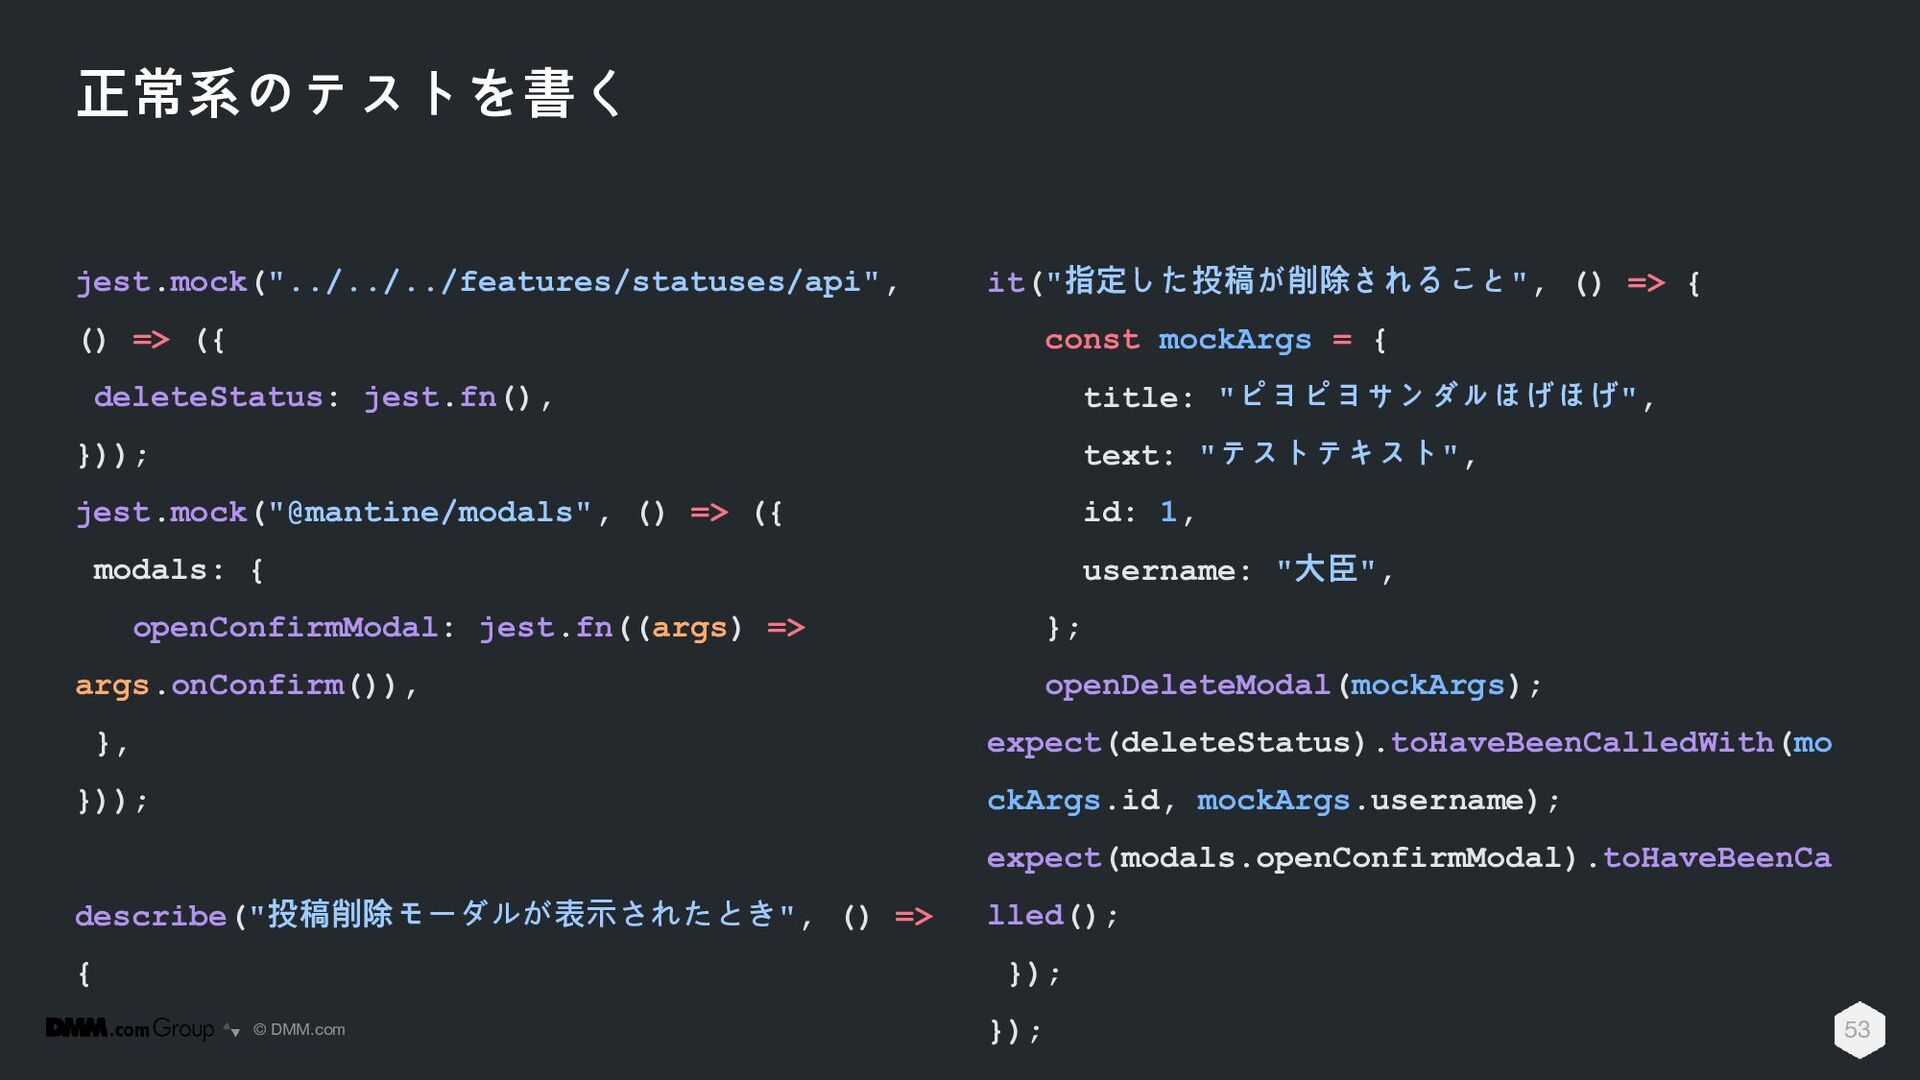The width and height of the screenshot is (1920, 1080).
Task: Click the jest.mock features/statuses/api line
Action: pyautogui.click(x=488, y=282)
